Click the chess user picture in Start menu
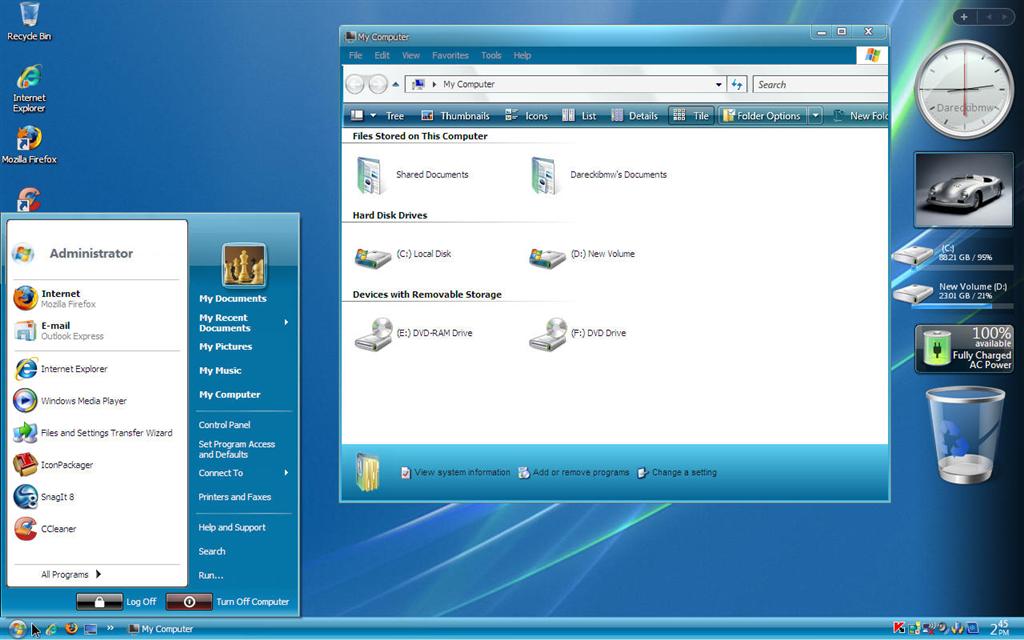The width and height of the screenshot is (1024, 640). pos(244,265)
